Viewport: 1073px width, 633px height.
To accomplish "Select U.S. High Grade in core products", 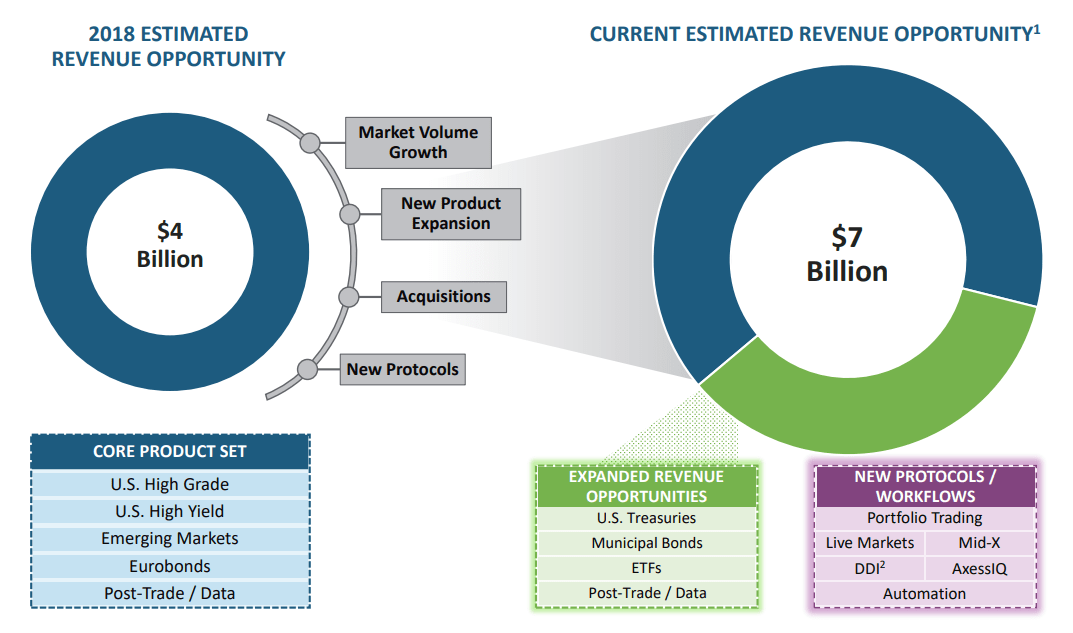I will point(171,484).
